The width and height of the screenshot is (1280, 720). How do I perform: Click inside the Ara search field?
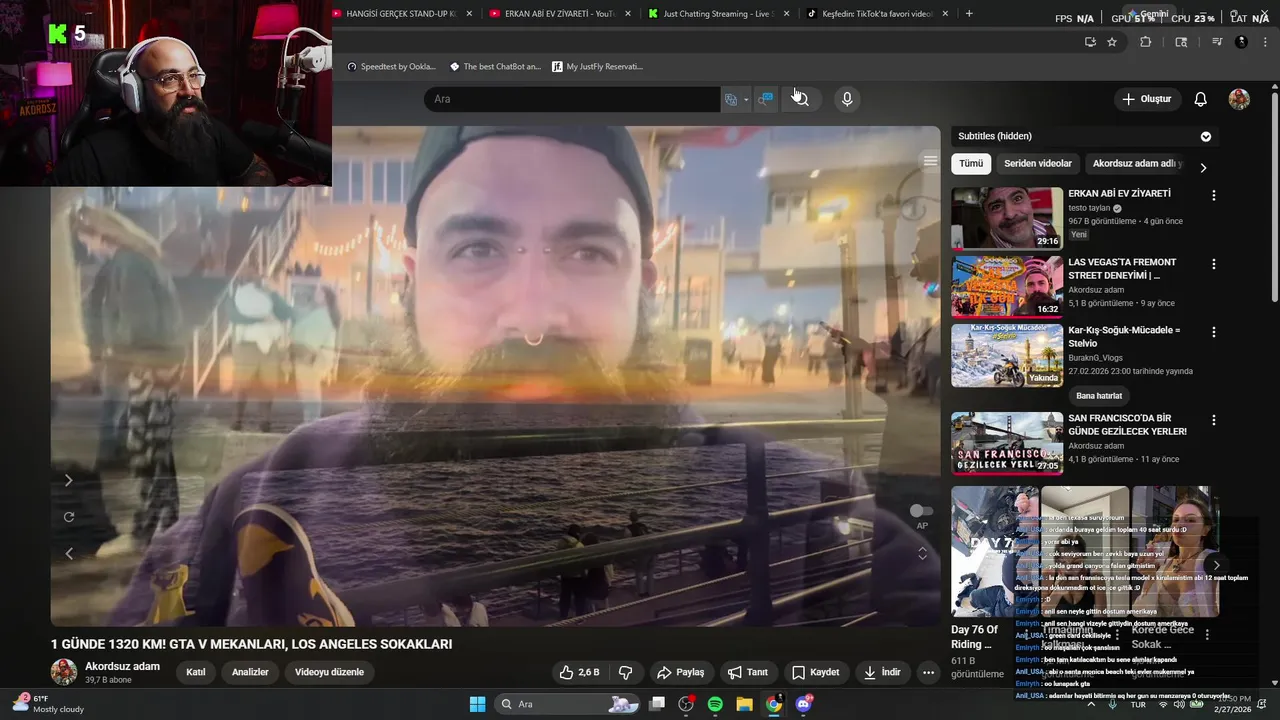coord(570,99)
